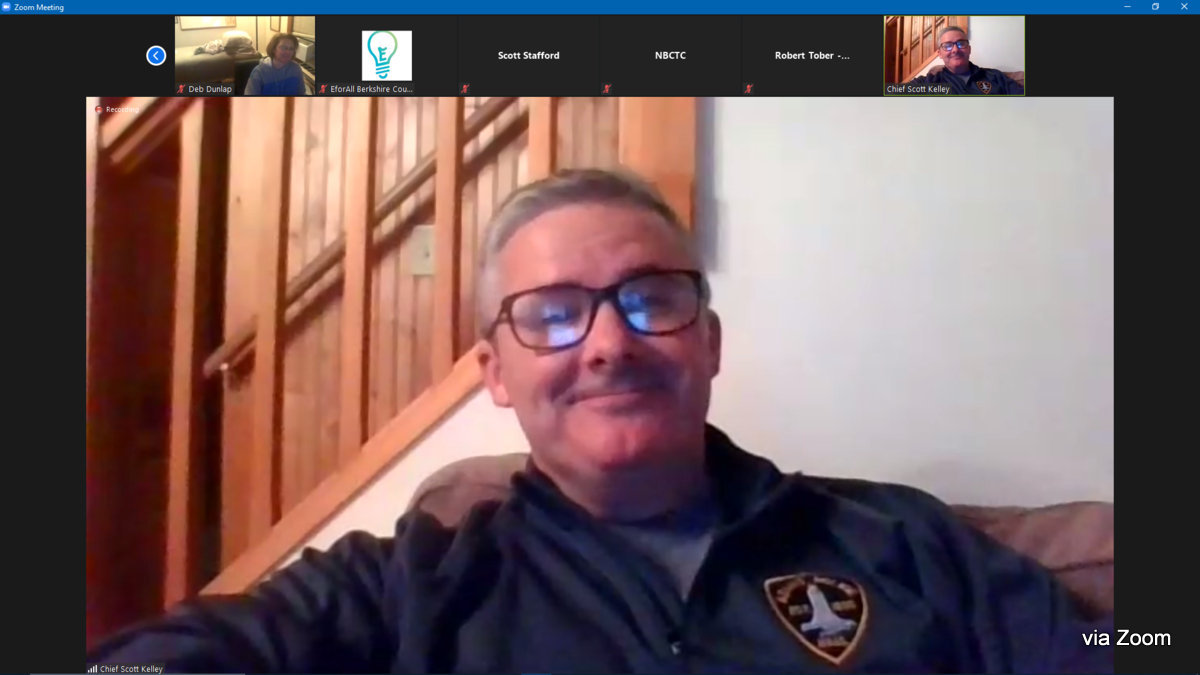Click the network signal strength bars icon

(x=92, y=669)
